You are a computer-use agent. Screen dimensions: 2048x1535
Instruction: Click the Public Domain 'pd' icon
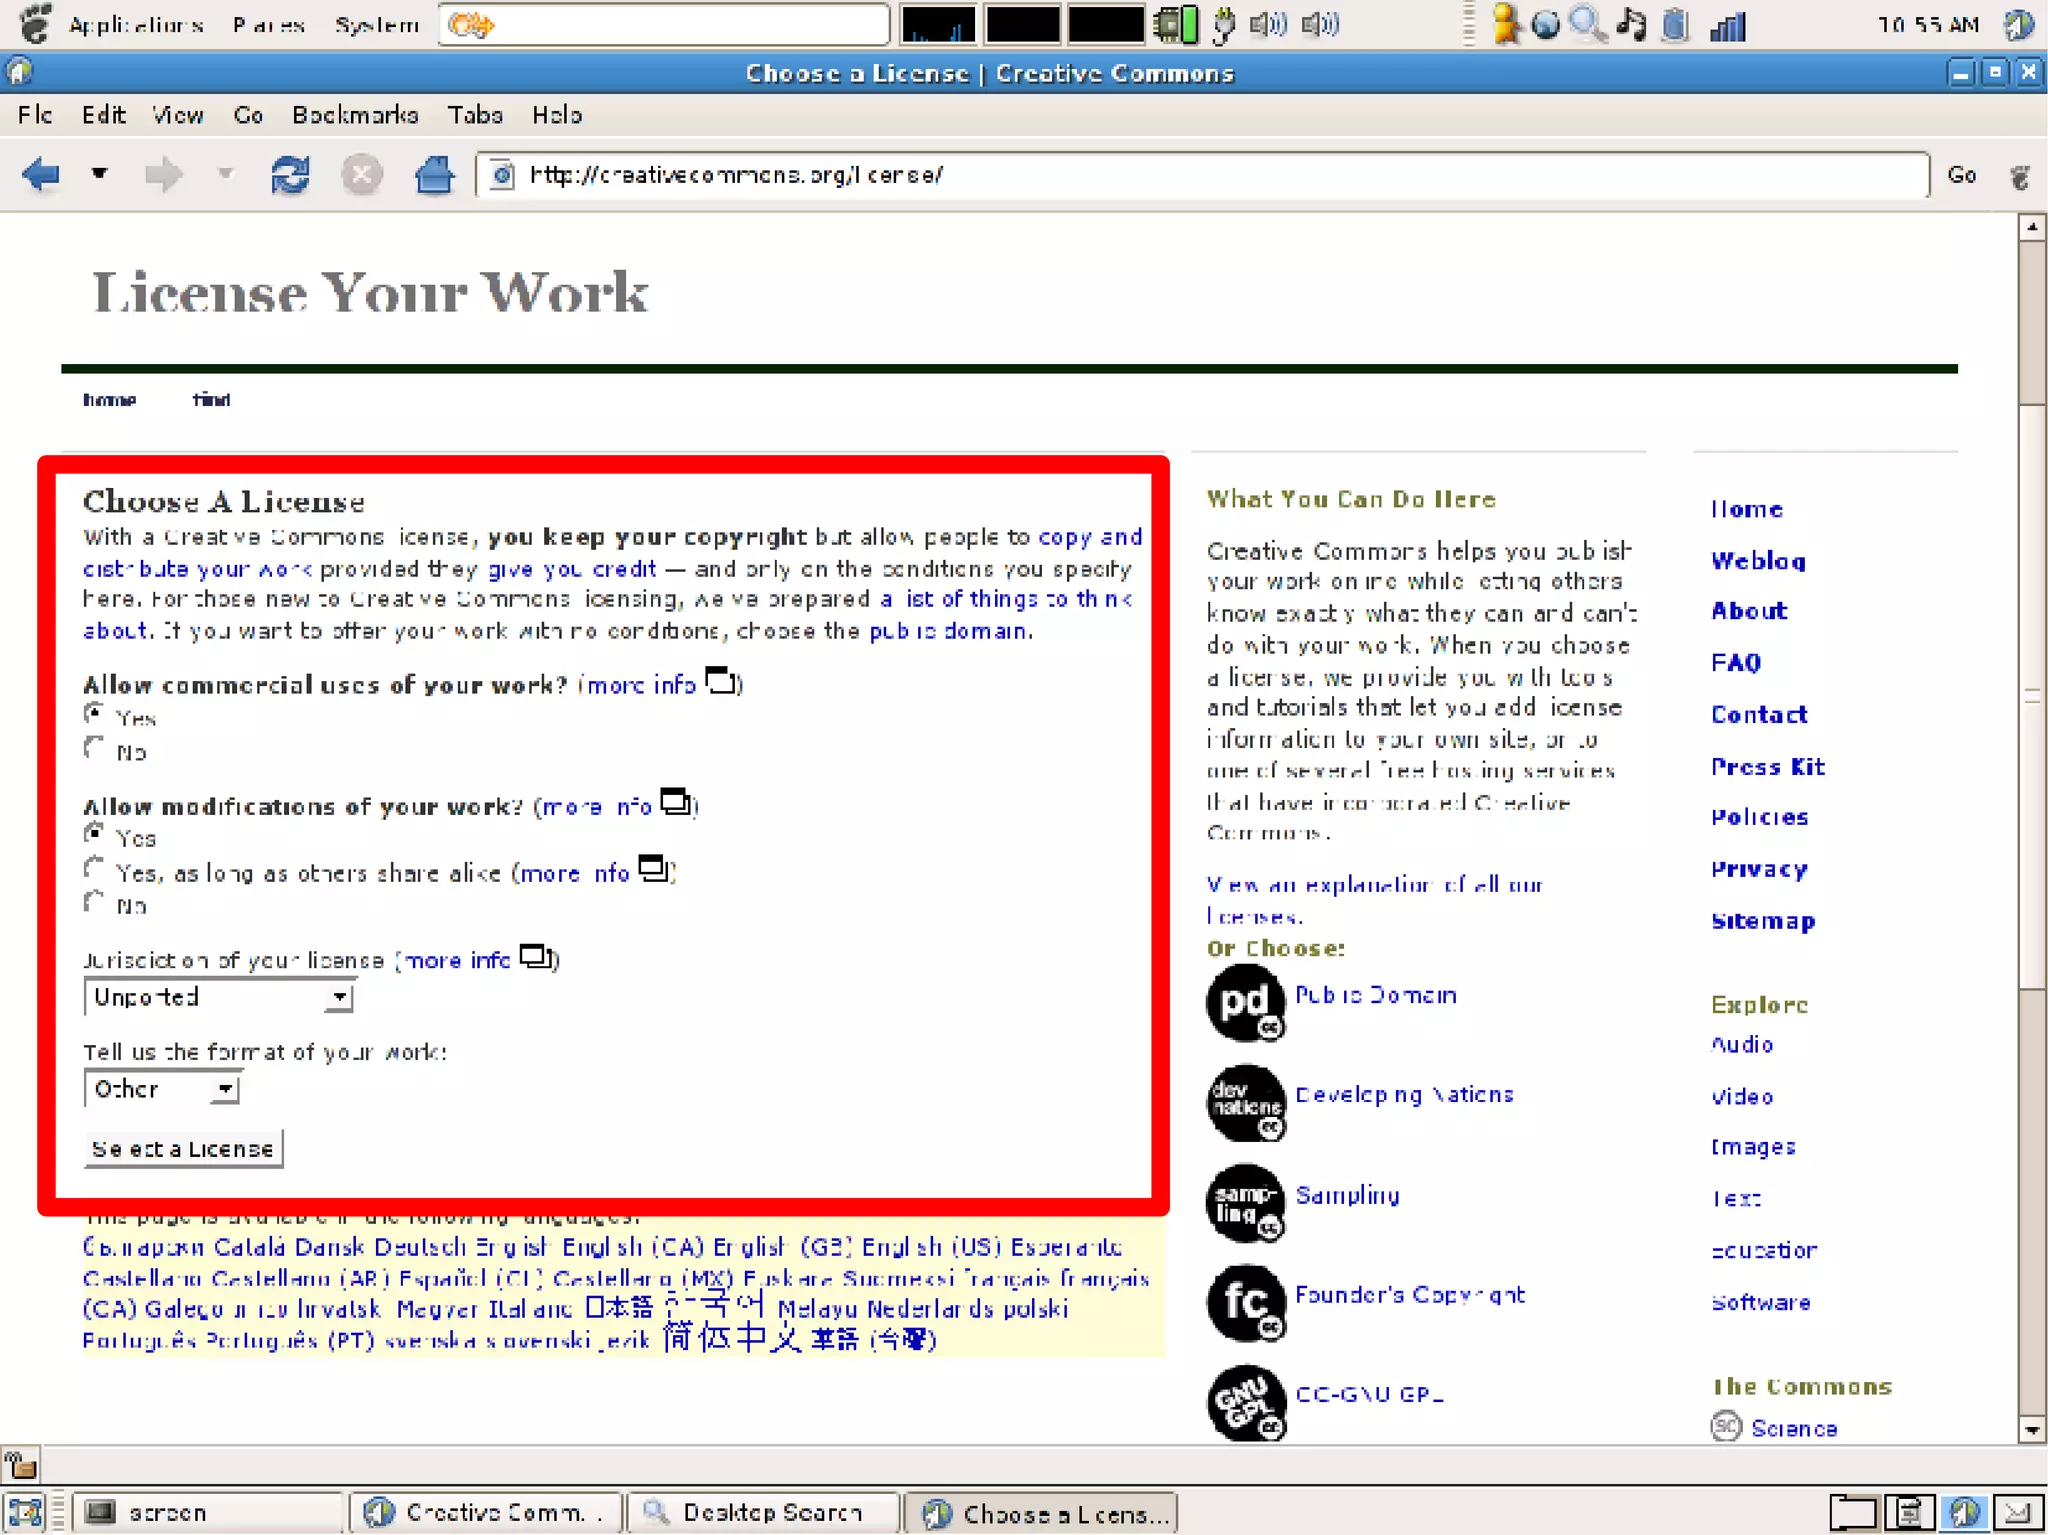click(x=1245, y=1002)
